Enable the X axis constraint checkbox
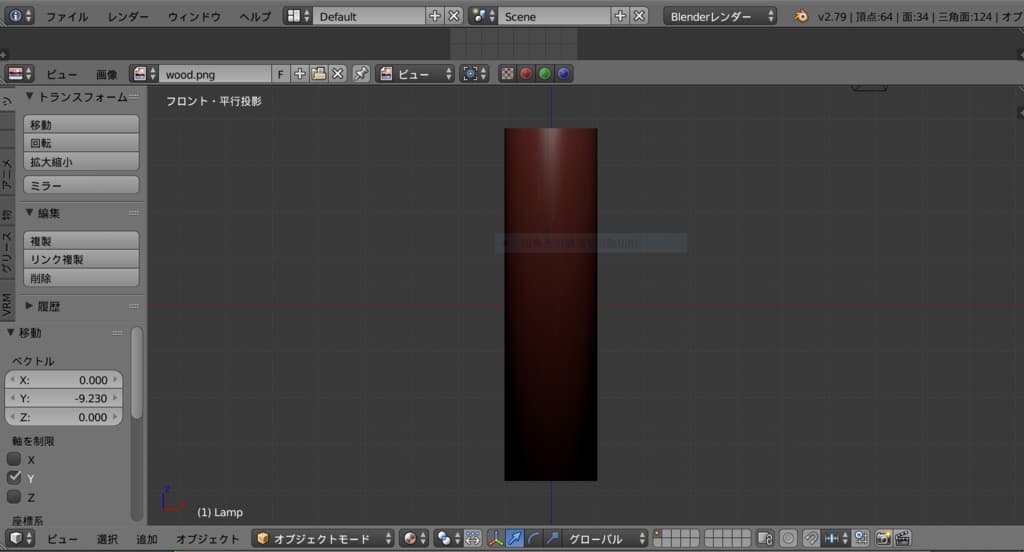 coord(14,459)
